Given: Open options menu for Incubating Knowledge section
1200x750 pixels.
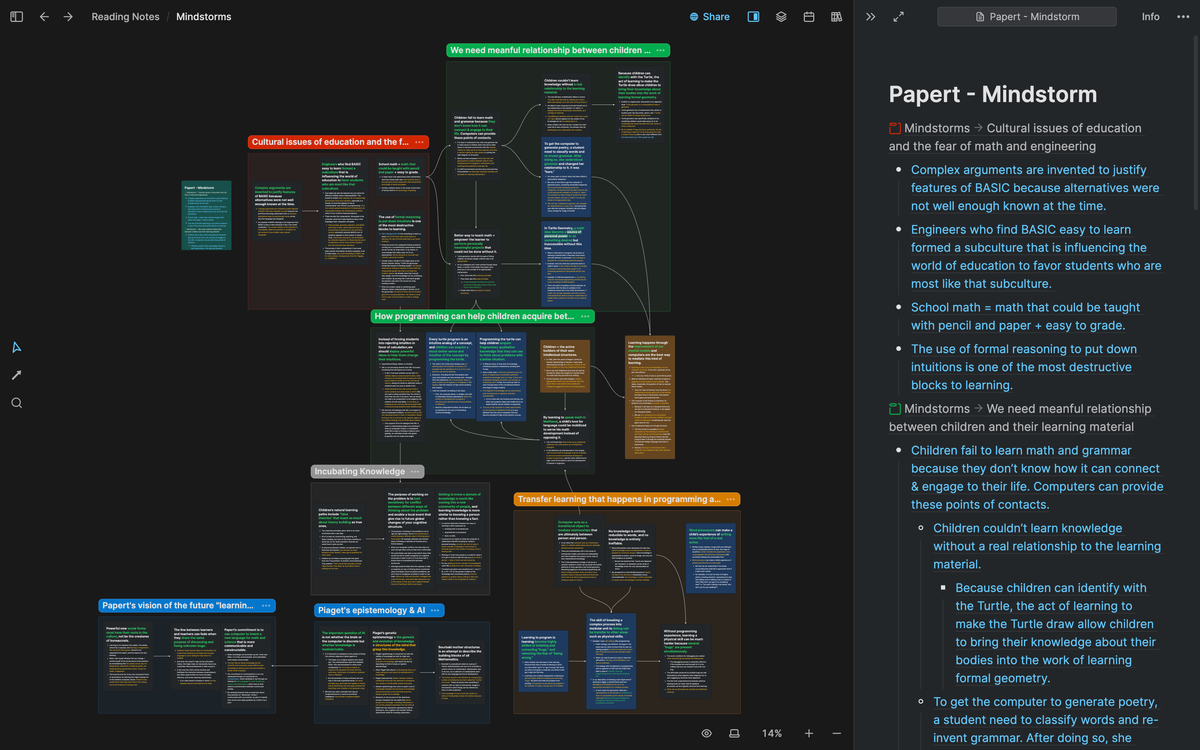Looking at the screenshot, I should pos(416,471).
